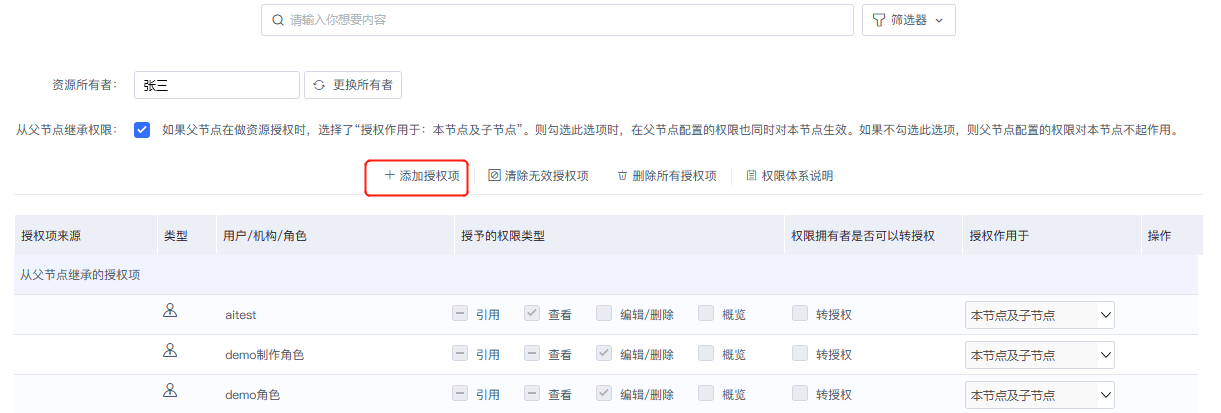This screenshot has height=413, width=1221.
Task: Toggle 编辑/删除 in demo制作角色 row
Action: click(x=604, y=354)
